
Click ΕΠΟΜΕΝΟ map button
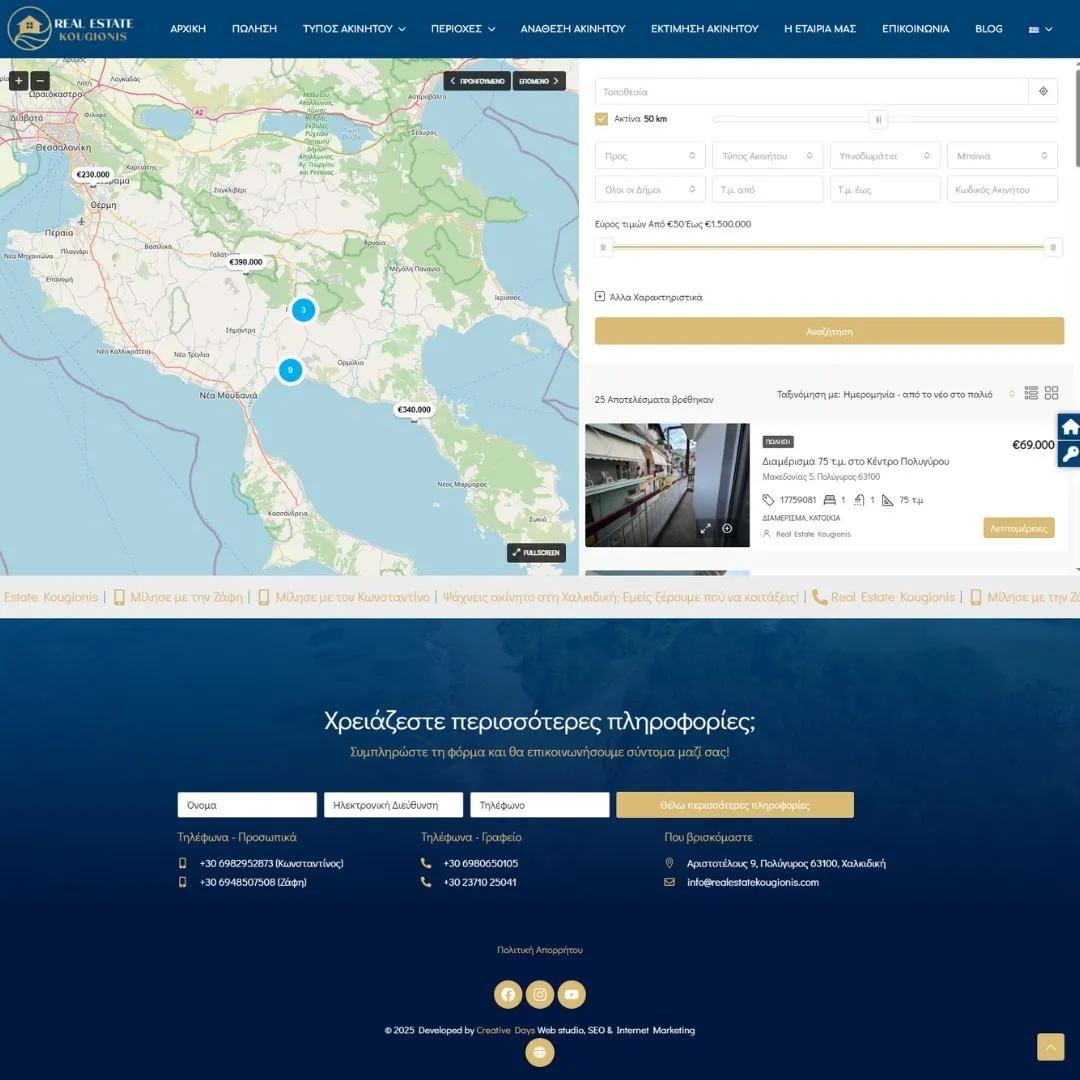(539, 81)
